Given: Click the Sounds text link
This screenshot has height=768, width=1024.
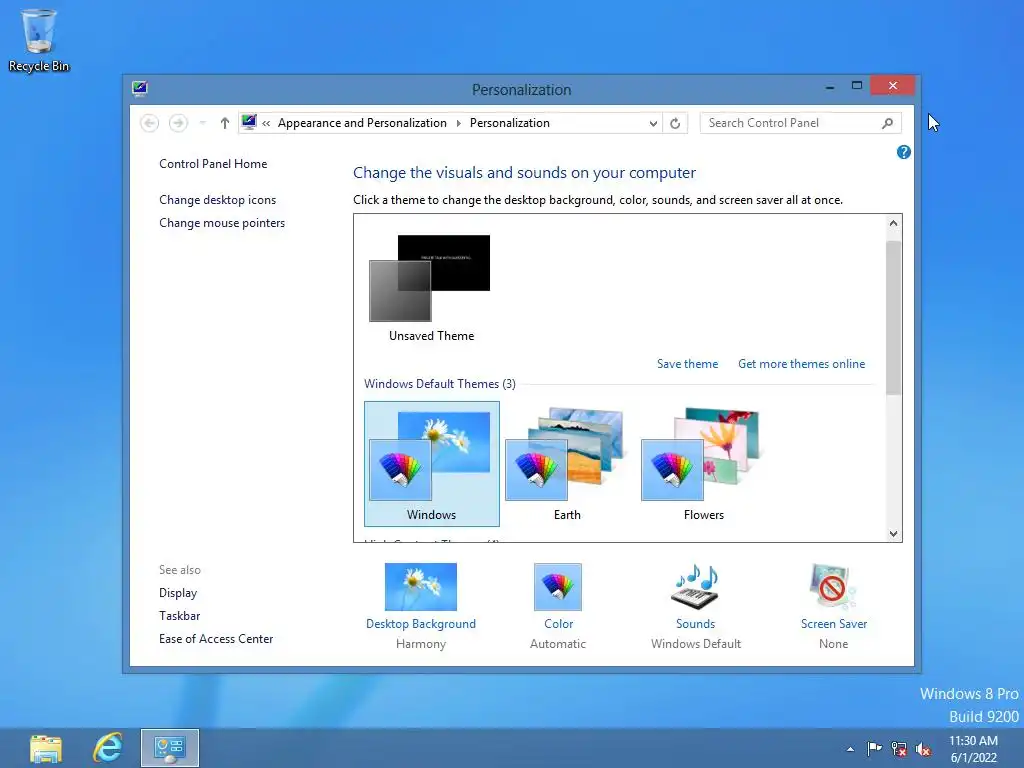Looking at the screenshot, I should coord(696,624).
